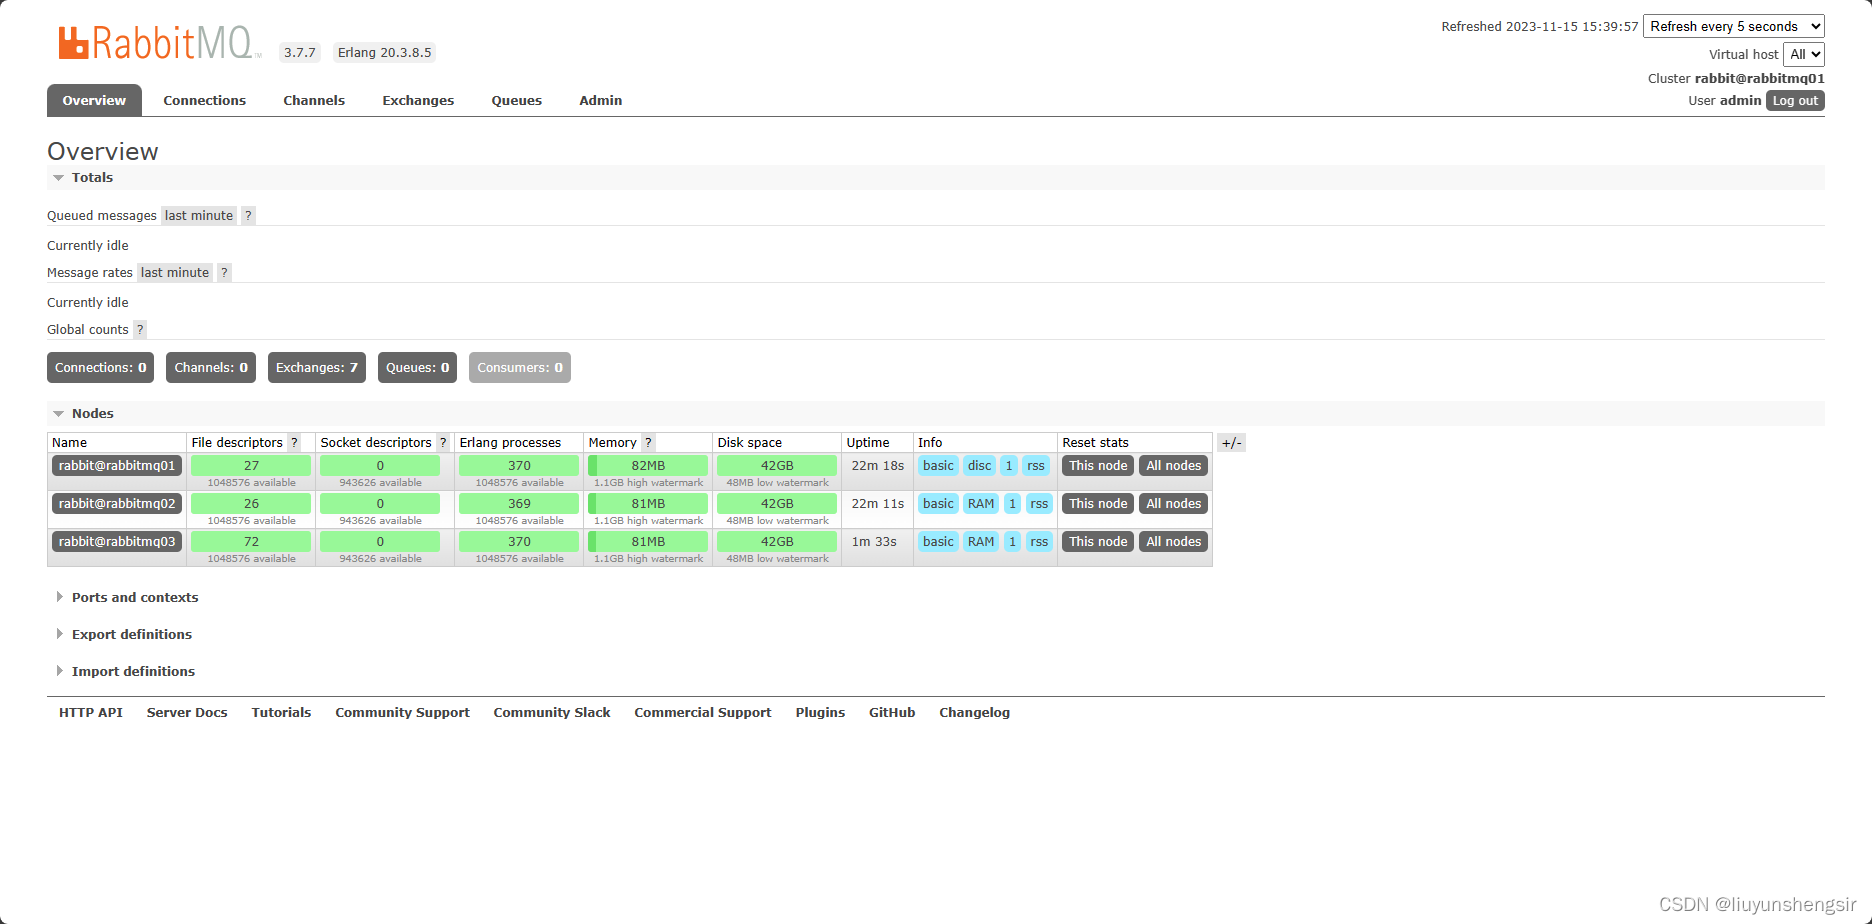Switch to the Admin tab

point(600,100)
